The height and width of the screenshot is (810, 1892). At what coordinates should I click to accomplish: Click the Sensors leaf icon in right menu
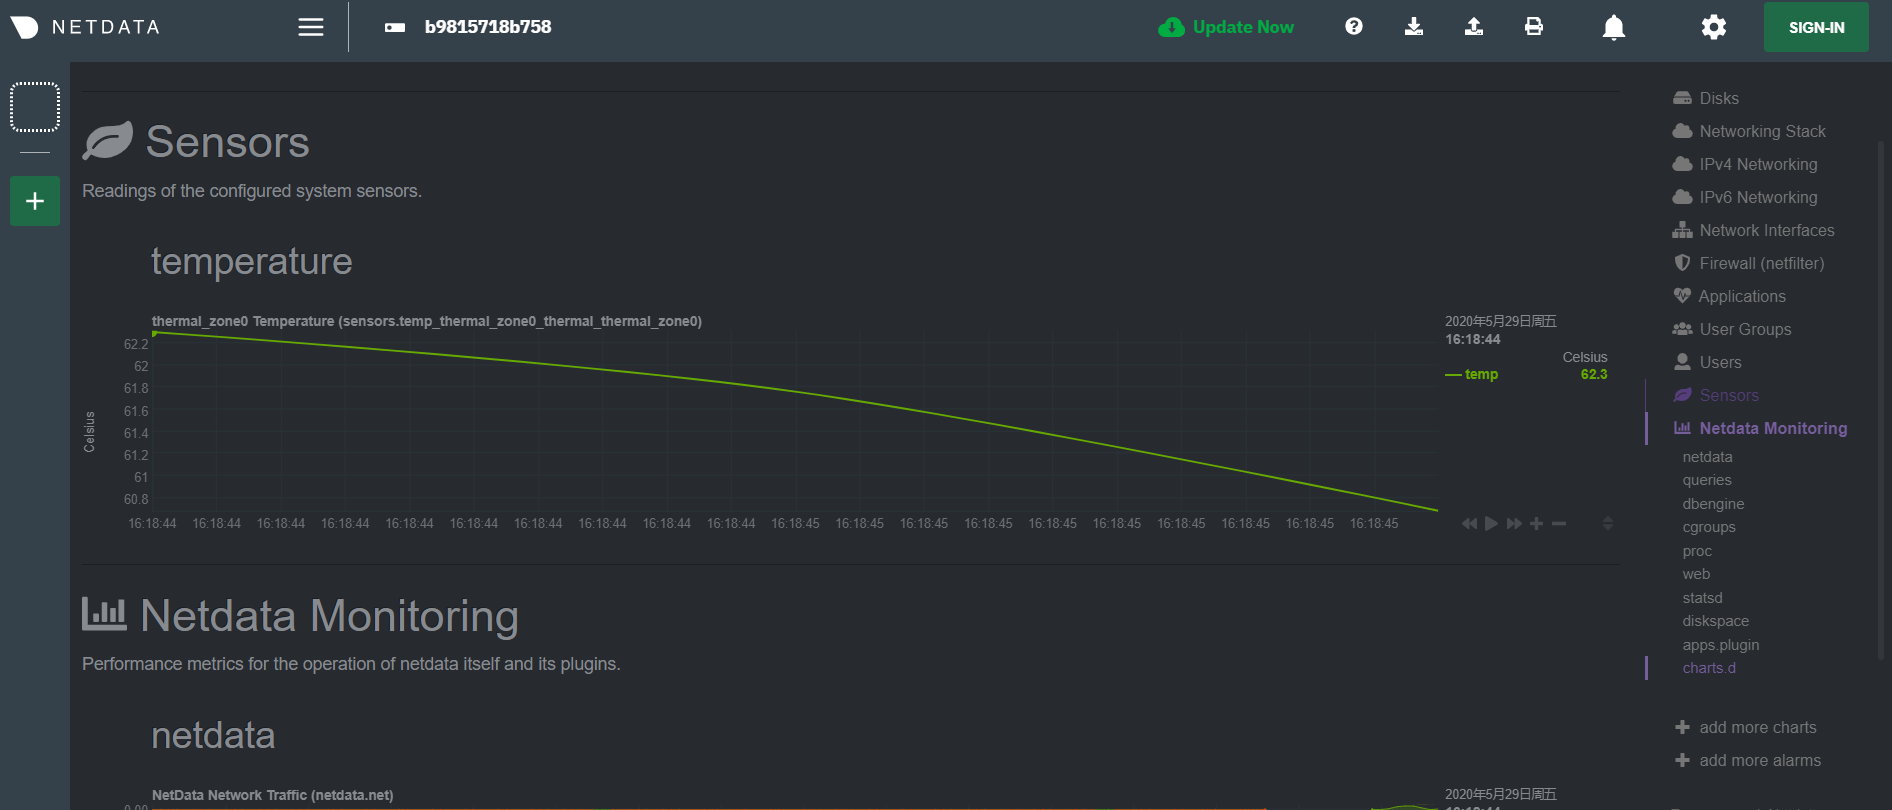(1682, 395)
